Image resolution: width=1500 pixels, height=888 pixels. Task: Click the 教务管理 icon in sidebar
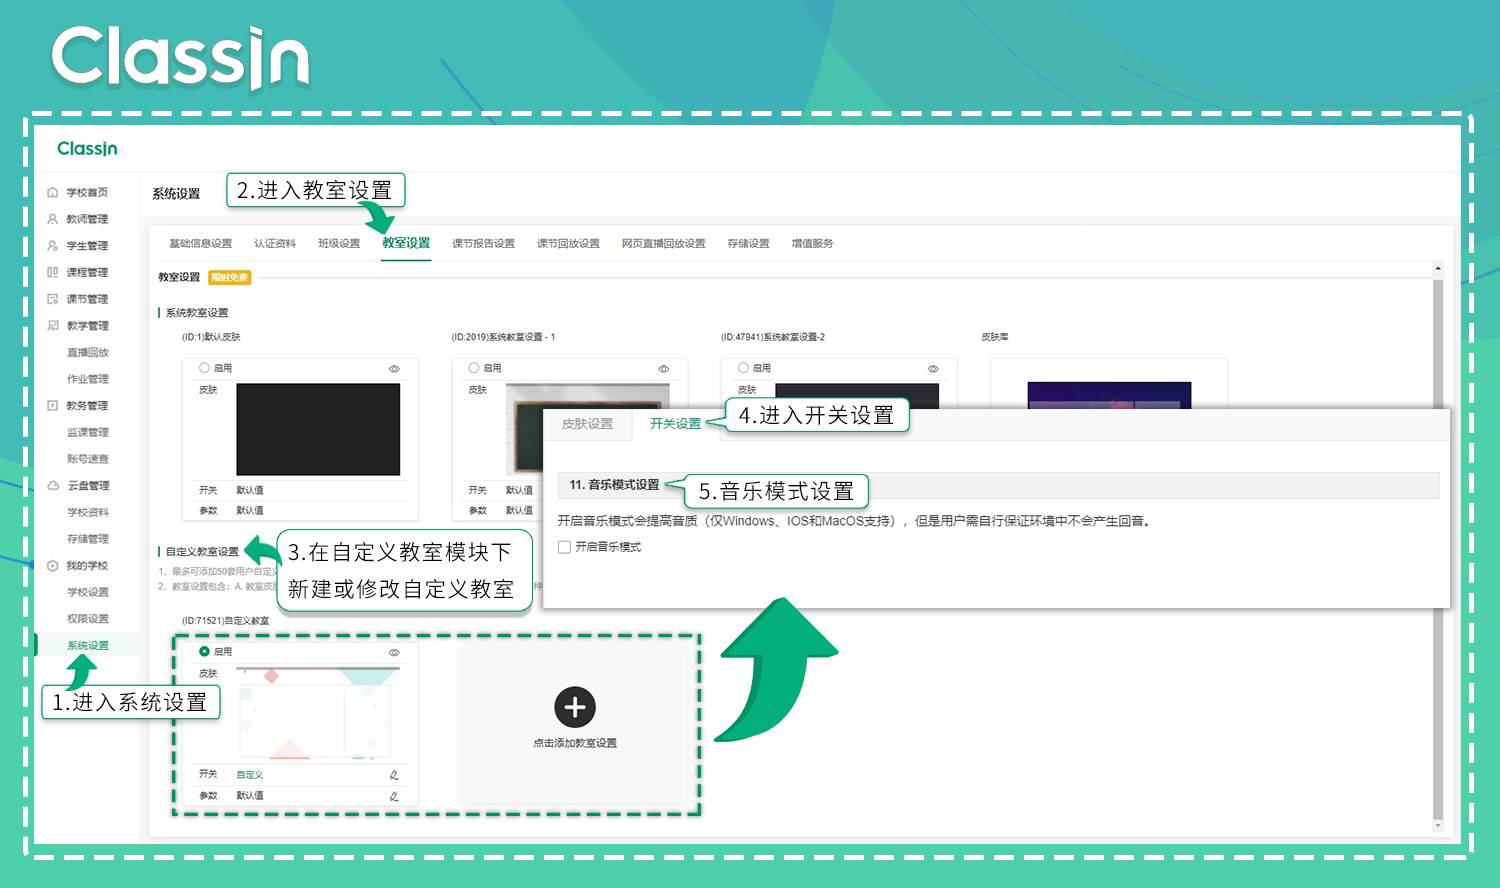point(53,405)
